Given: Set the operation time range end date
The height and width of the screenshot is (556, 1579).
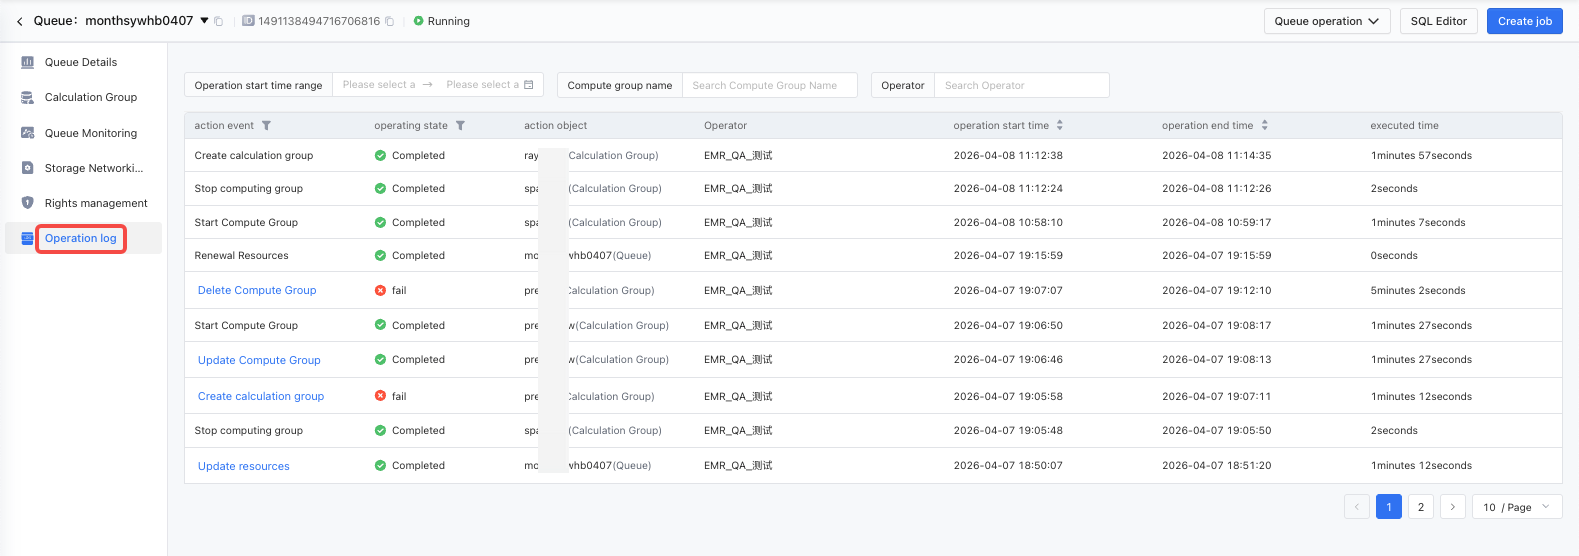Looking at the screenshot, I should coord(482,85).
